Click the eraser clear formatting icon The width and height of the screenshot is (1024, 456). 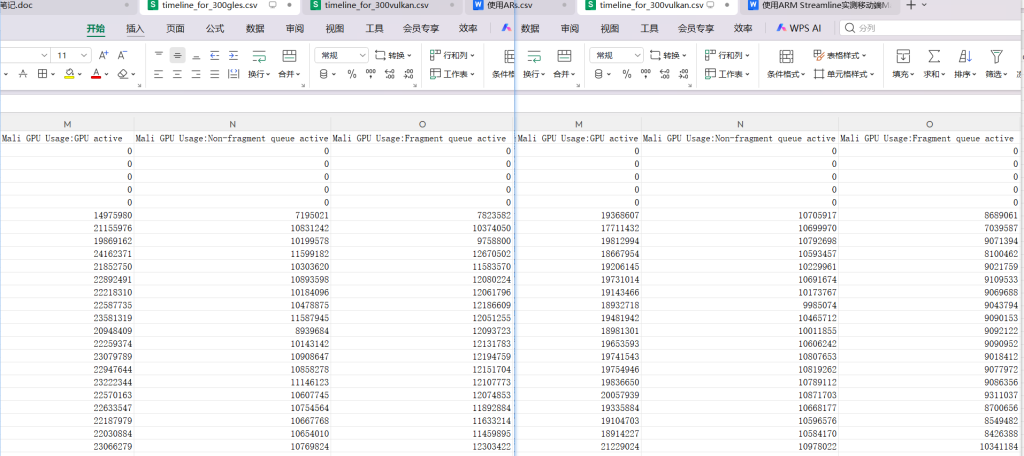coord(123,74)
